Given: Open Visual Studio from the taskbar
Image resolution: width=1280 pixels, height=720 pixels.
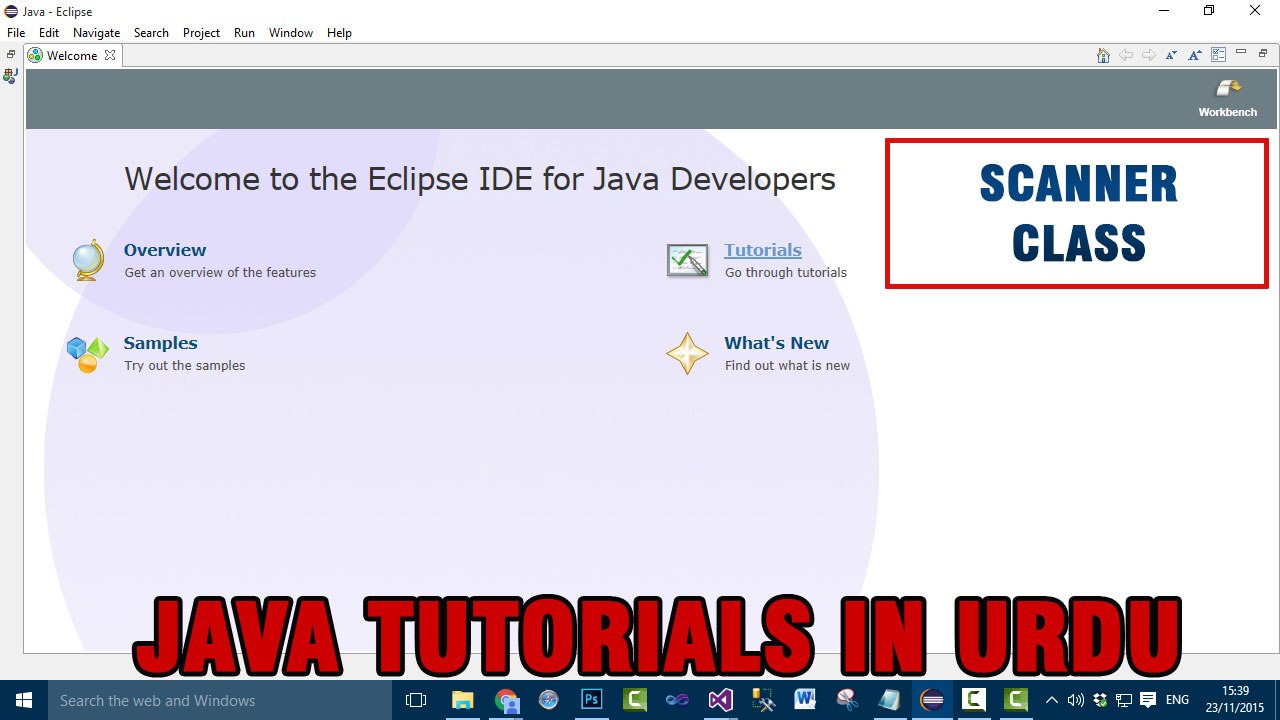Looking at the screenshot, I should point(720,700).
